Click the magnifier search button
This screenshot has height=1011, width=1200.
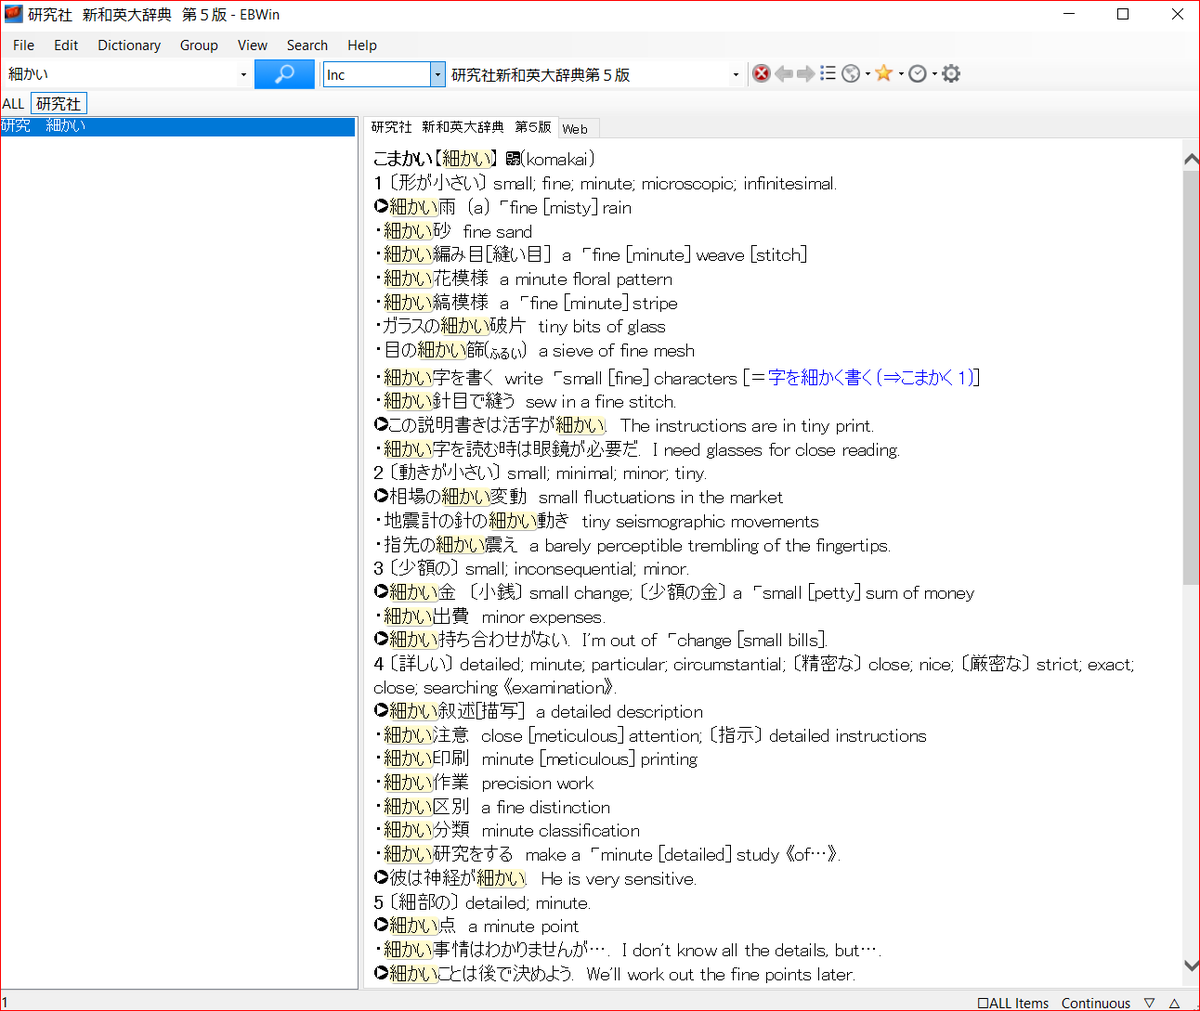pyautogui.click(x=284, y=74)
